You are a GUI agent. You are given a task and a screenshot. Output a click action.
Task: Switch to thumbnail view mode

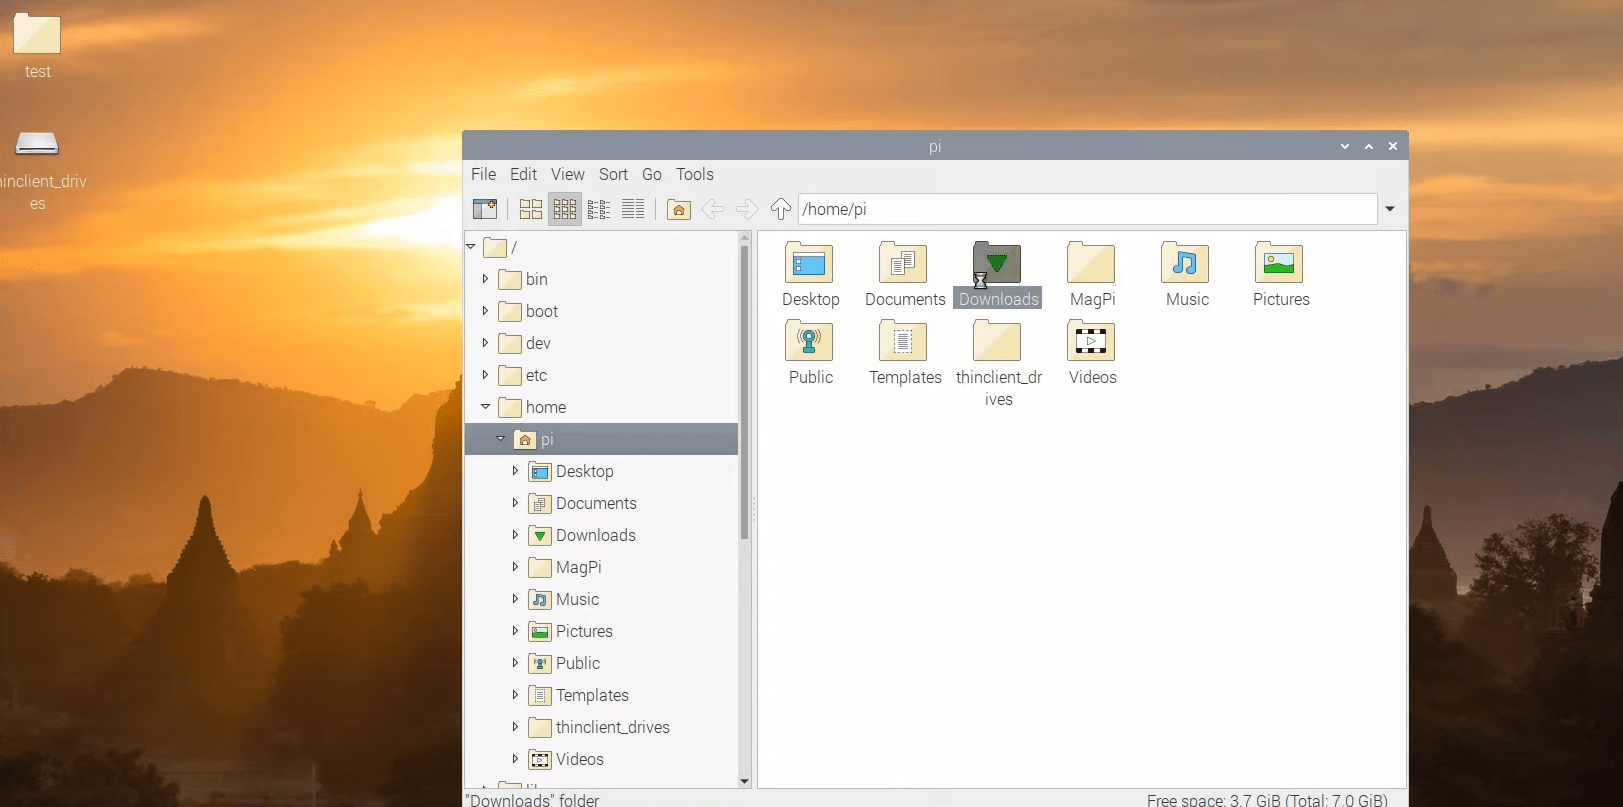click(x=565, y=209)
